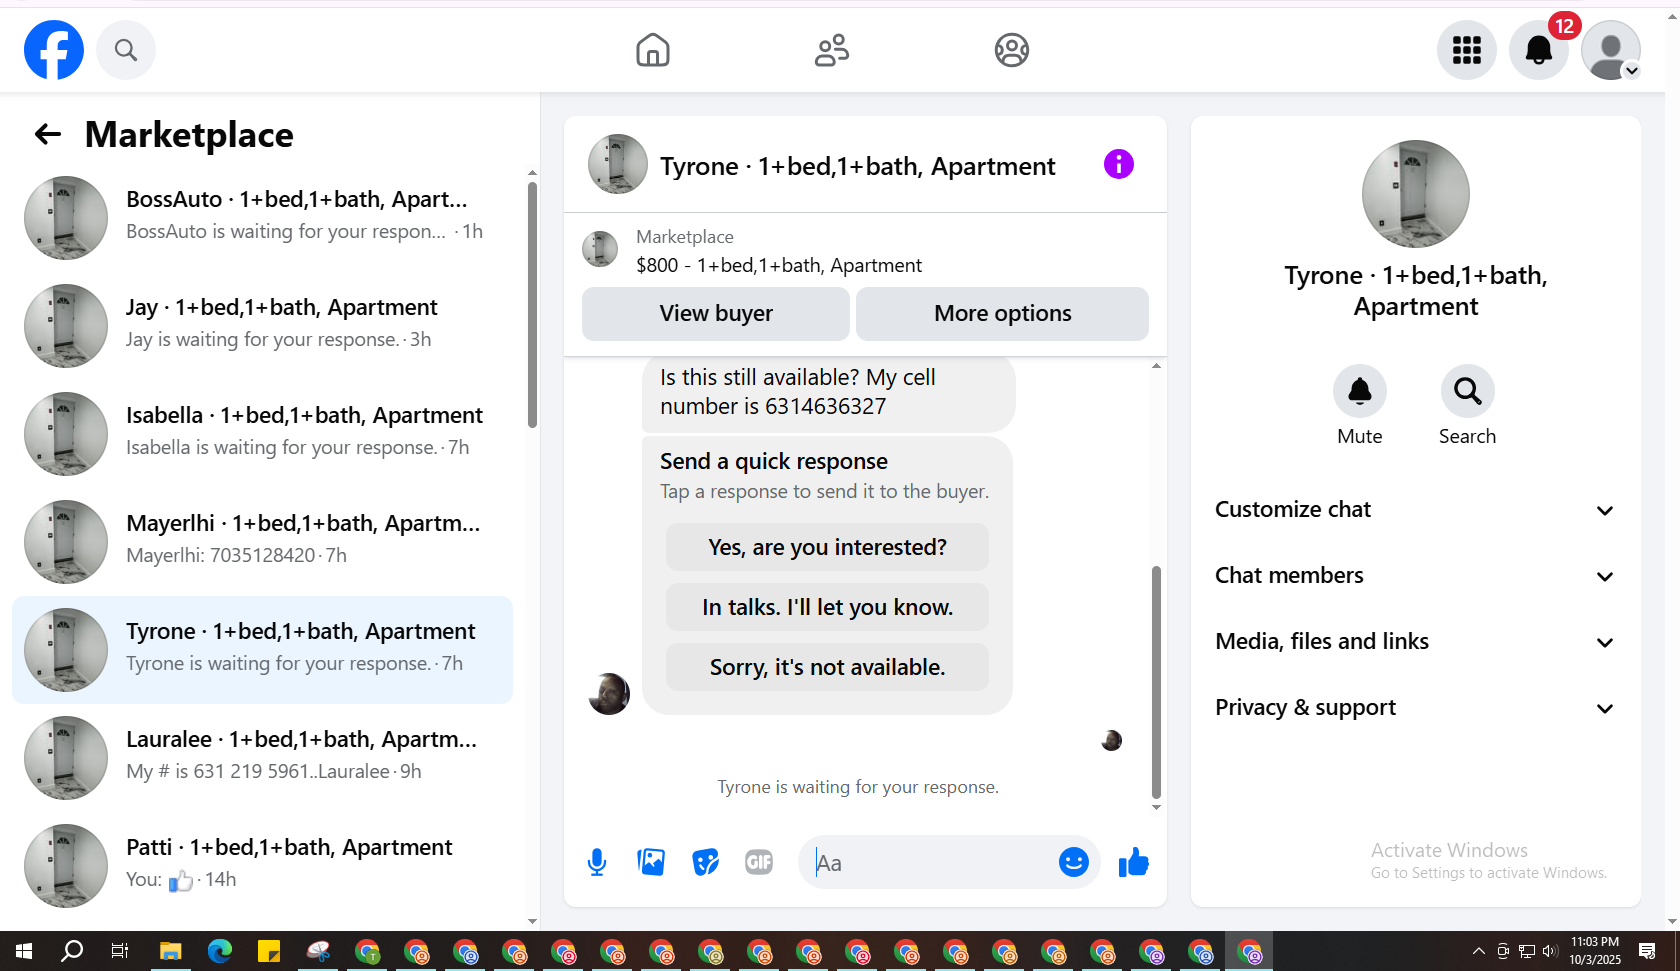Screen dimensions: 1680x971
Task: Open the Notifications bell with 12 badge
Action: [1539, 50]
